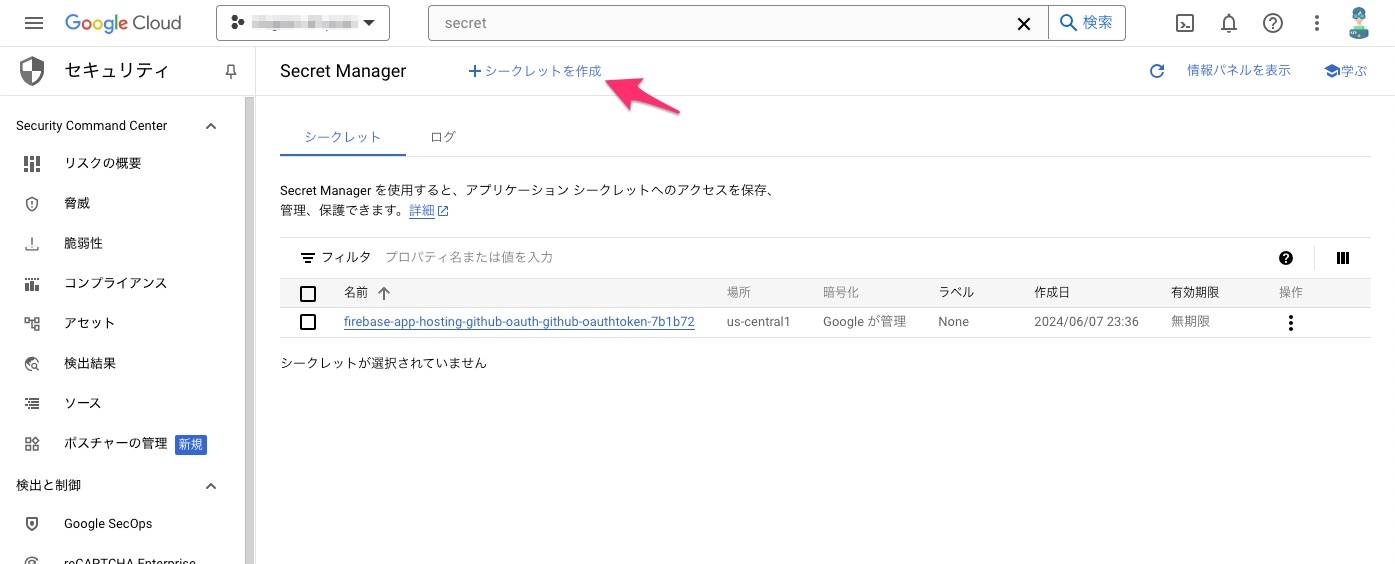Click シークレットを作成 to create a secret
The width and height of the screenshot is (1395, 564).
coord(535,71)
